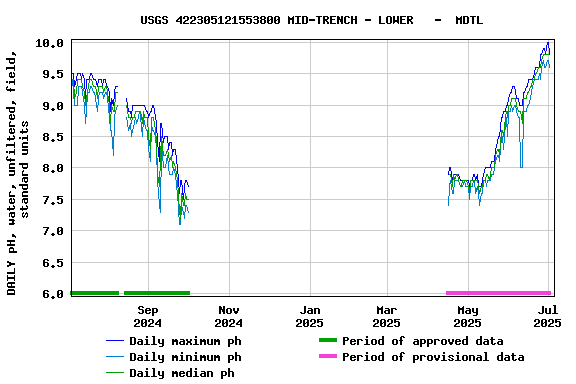Click the y-axis value 7.5

tap(53, 200)
